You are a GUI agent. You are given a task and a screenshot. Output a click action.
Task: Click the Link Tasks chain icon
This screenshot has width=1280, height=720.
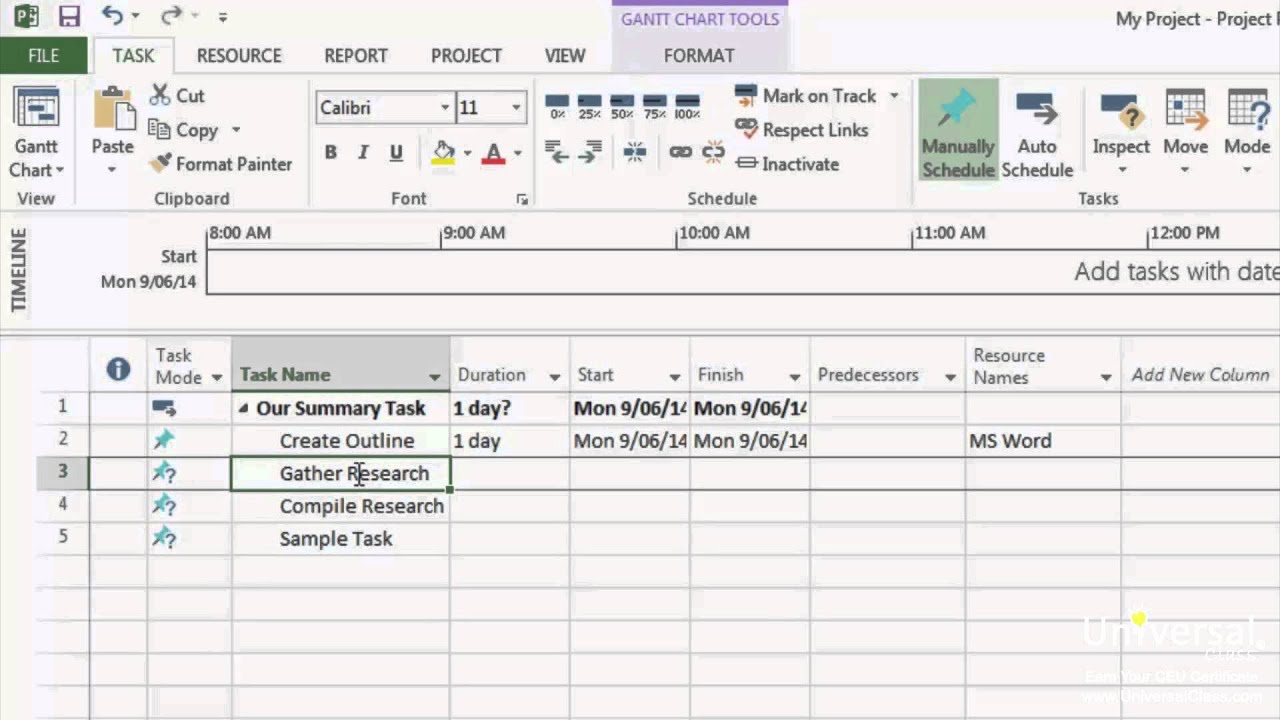point(680,152)
